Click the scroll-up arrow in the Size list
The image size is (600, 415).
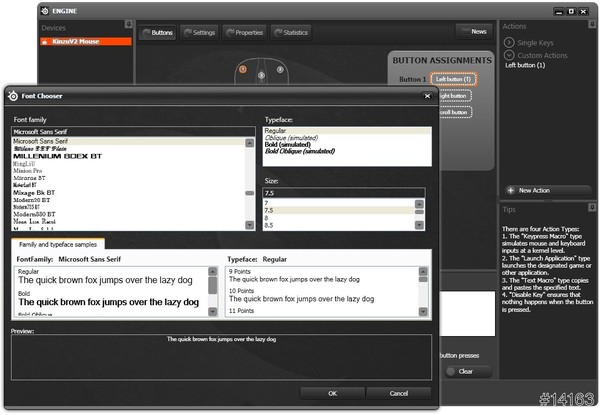click(420, 203)
